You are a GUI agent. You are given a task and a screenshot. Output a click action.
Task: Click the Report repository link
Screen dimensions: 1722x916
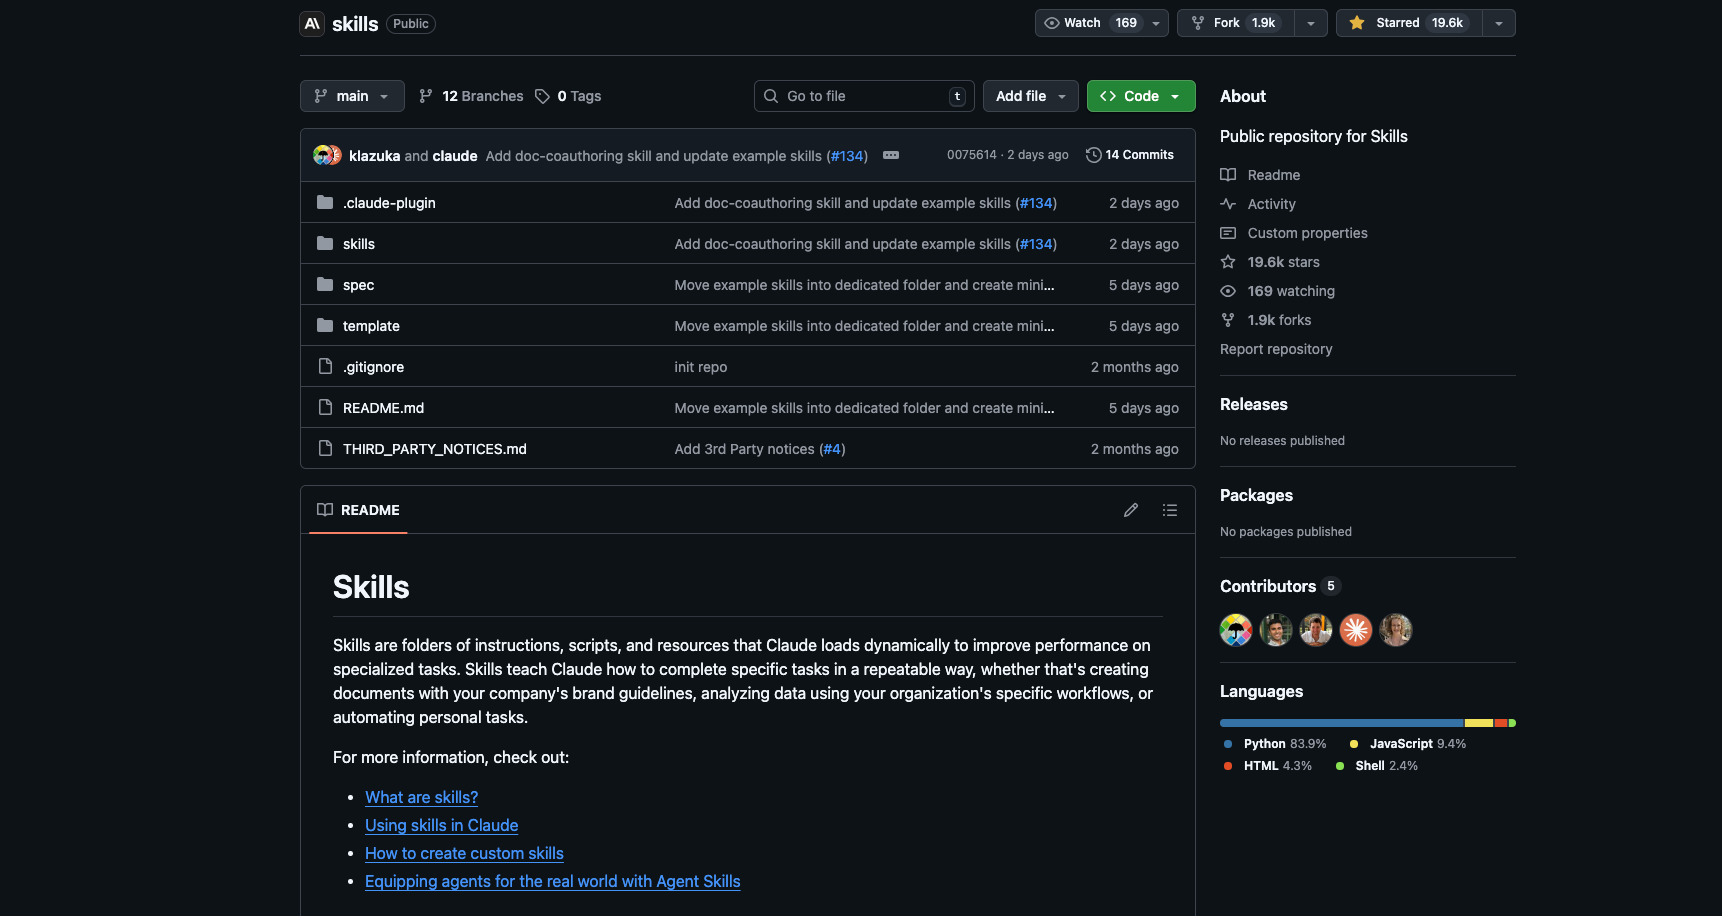[x=1276, y=349]
